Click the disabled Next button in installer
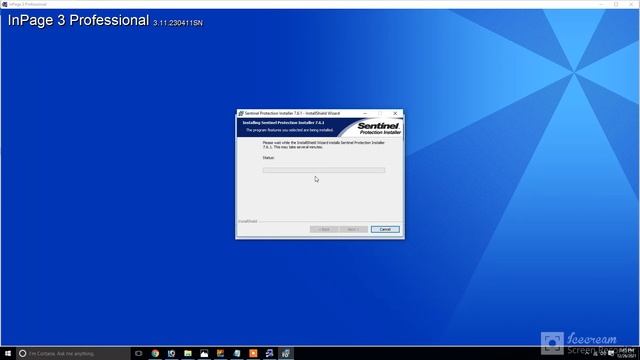This screenshot has width=640, height=360. 353,229
